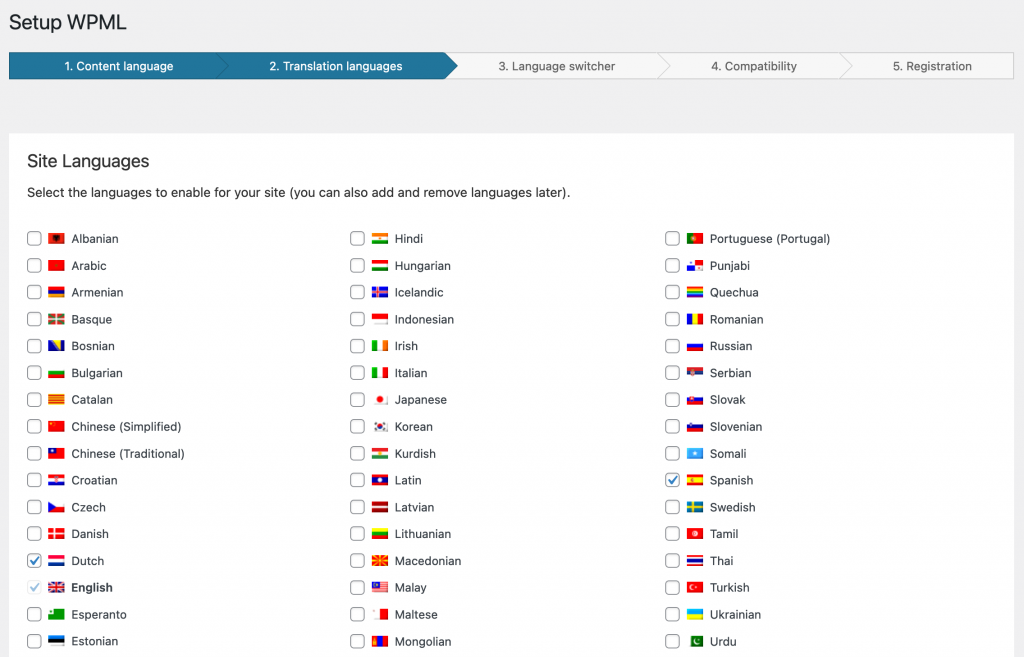Click the Romanian flag icon

(695, 319)
